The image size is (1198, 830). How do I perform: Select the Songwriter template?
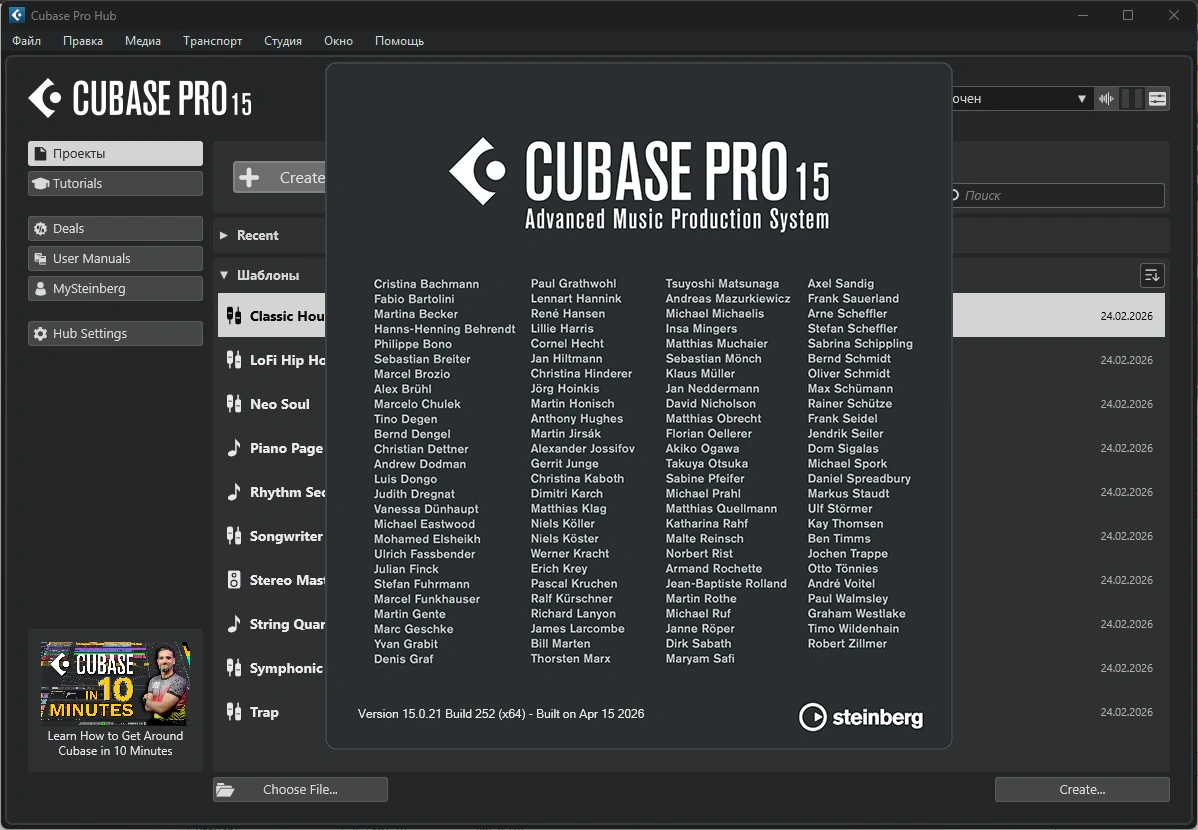(x=691, y=536)
